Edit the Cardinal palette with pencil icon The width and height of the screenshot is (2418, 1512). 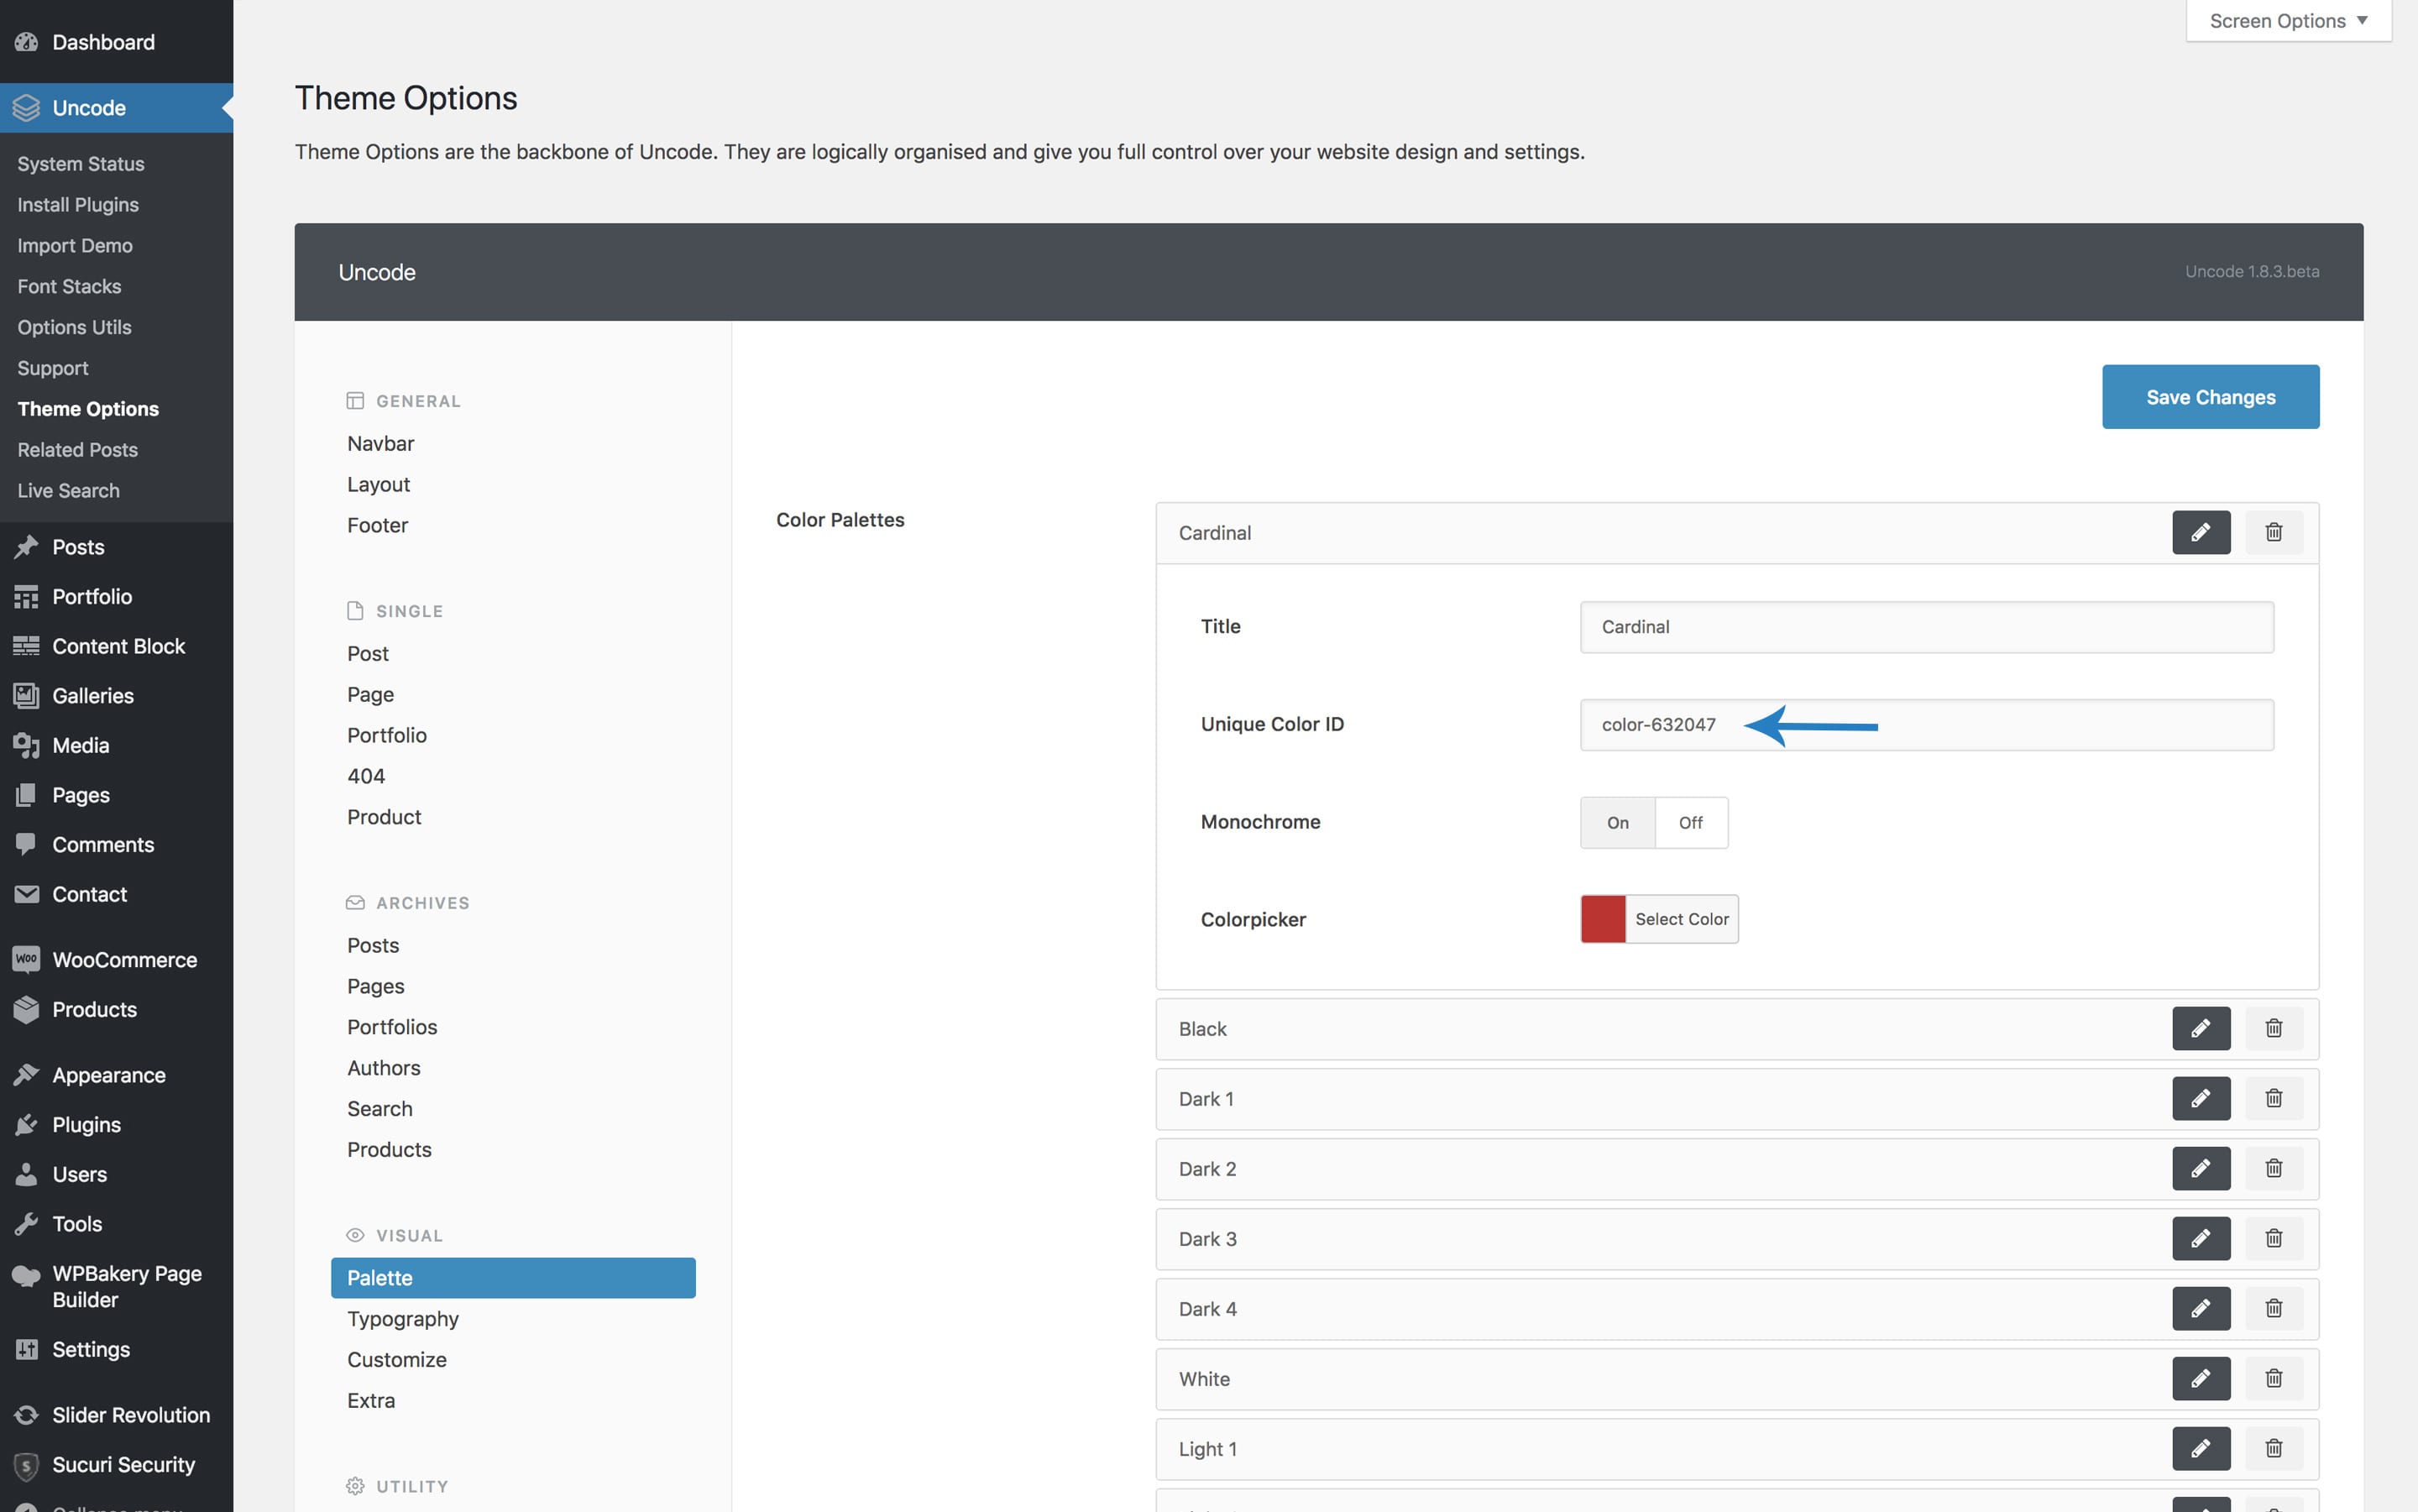(2200, 532)
